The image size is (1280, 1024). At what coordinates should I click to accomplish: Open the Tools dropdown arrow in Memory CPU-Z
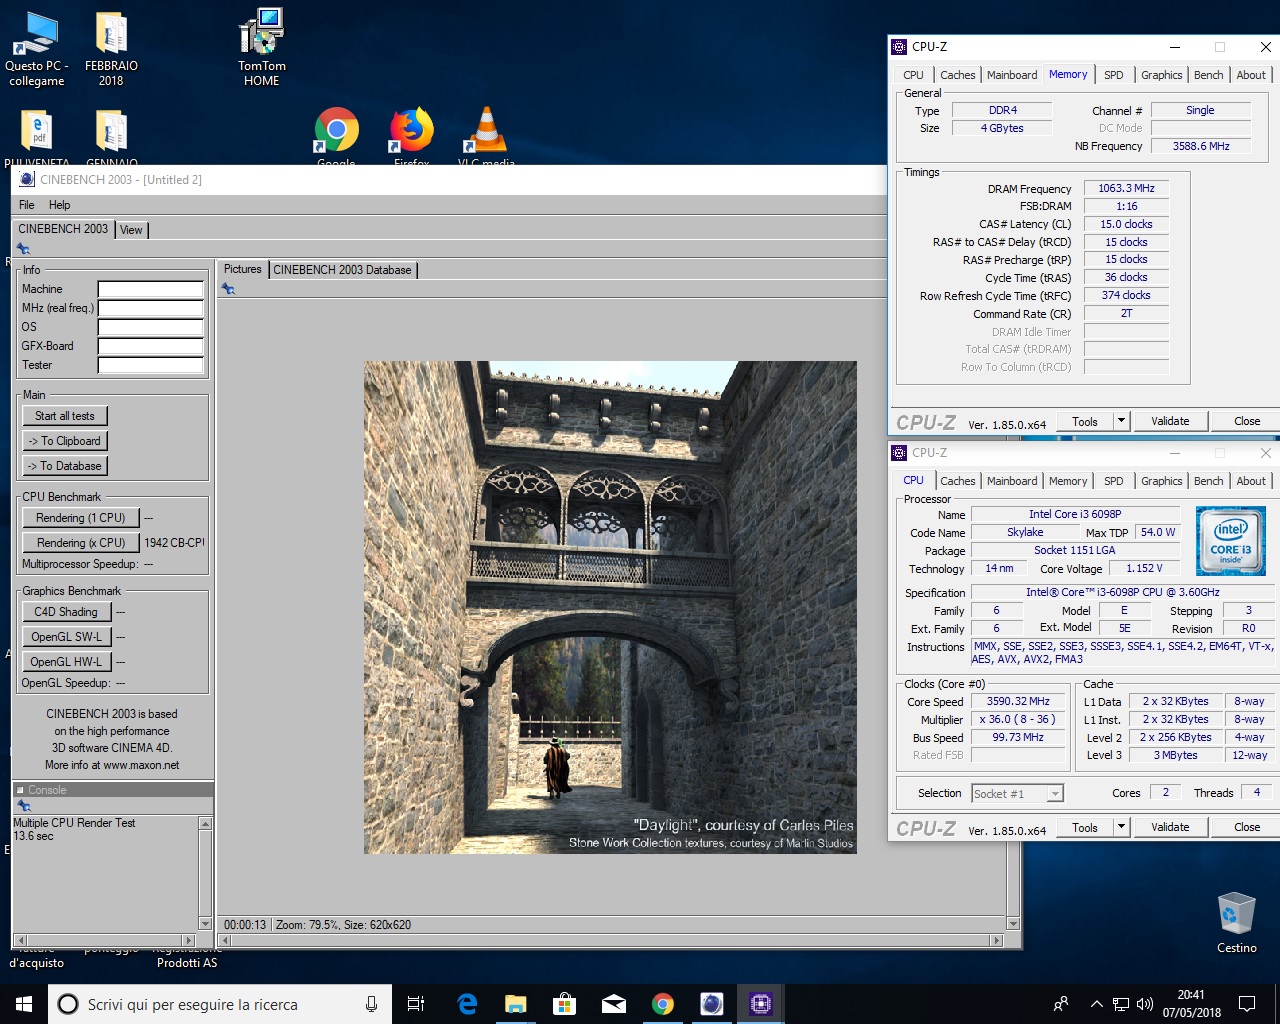[x=1121, y=421]
